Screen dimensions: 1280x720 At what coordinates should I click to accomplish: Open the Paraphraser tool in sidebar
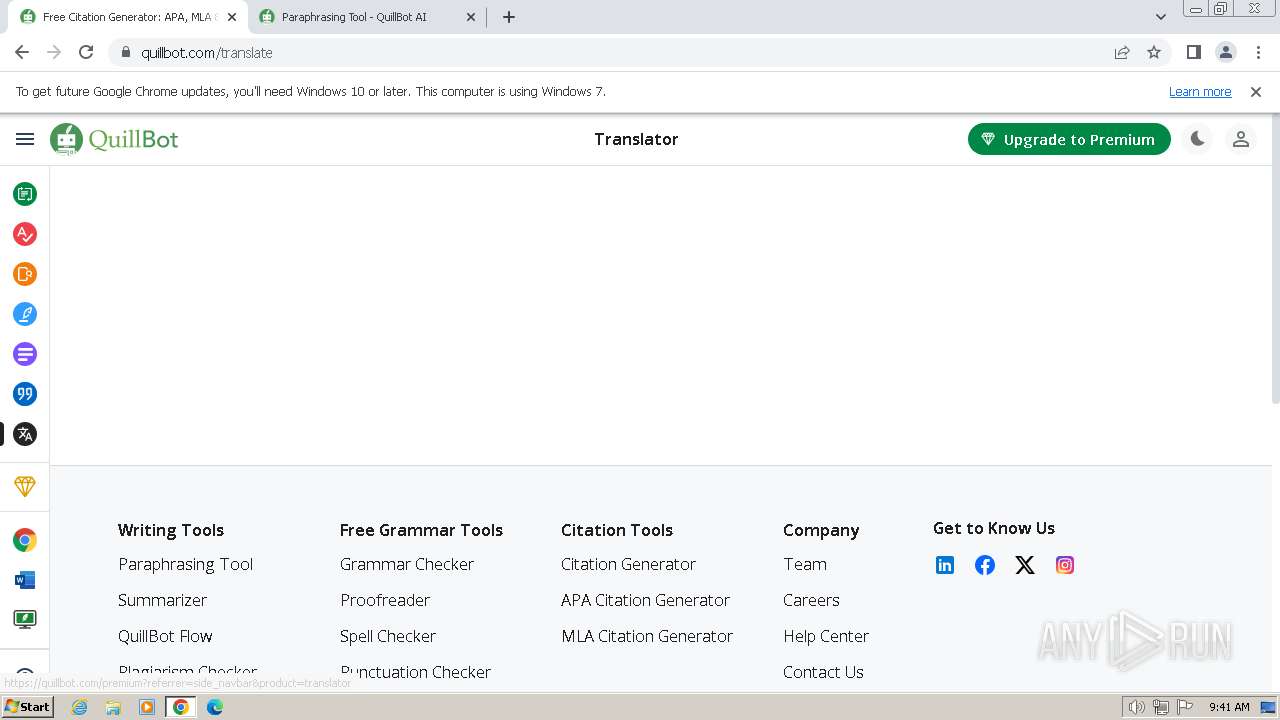click(25, 194)
